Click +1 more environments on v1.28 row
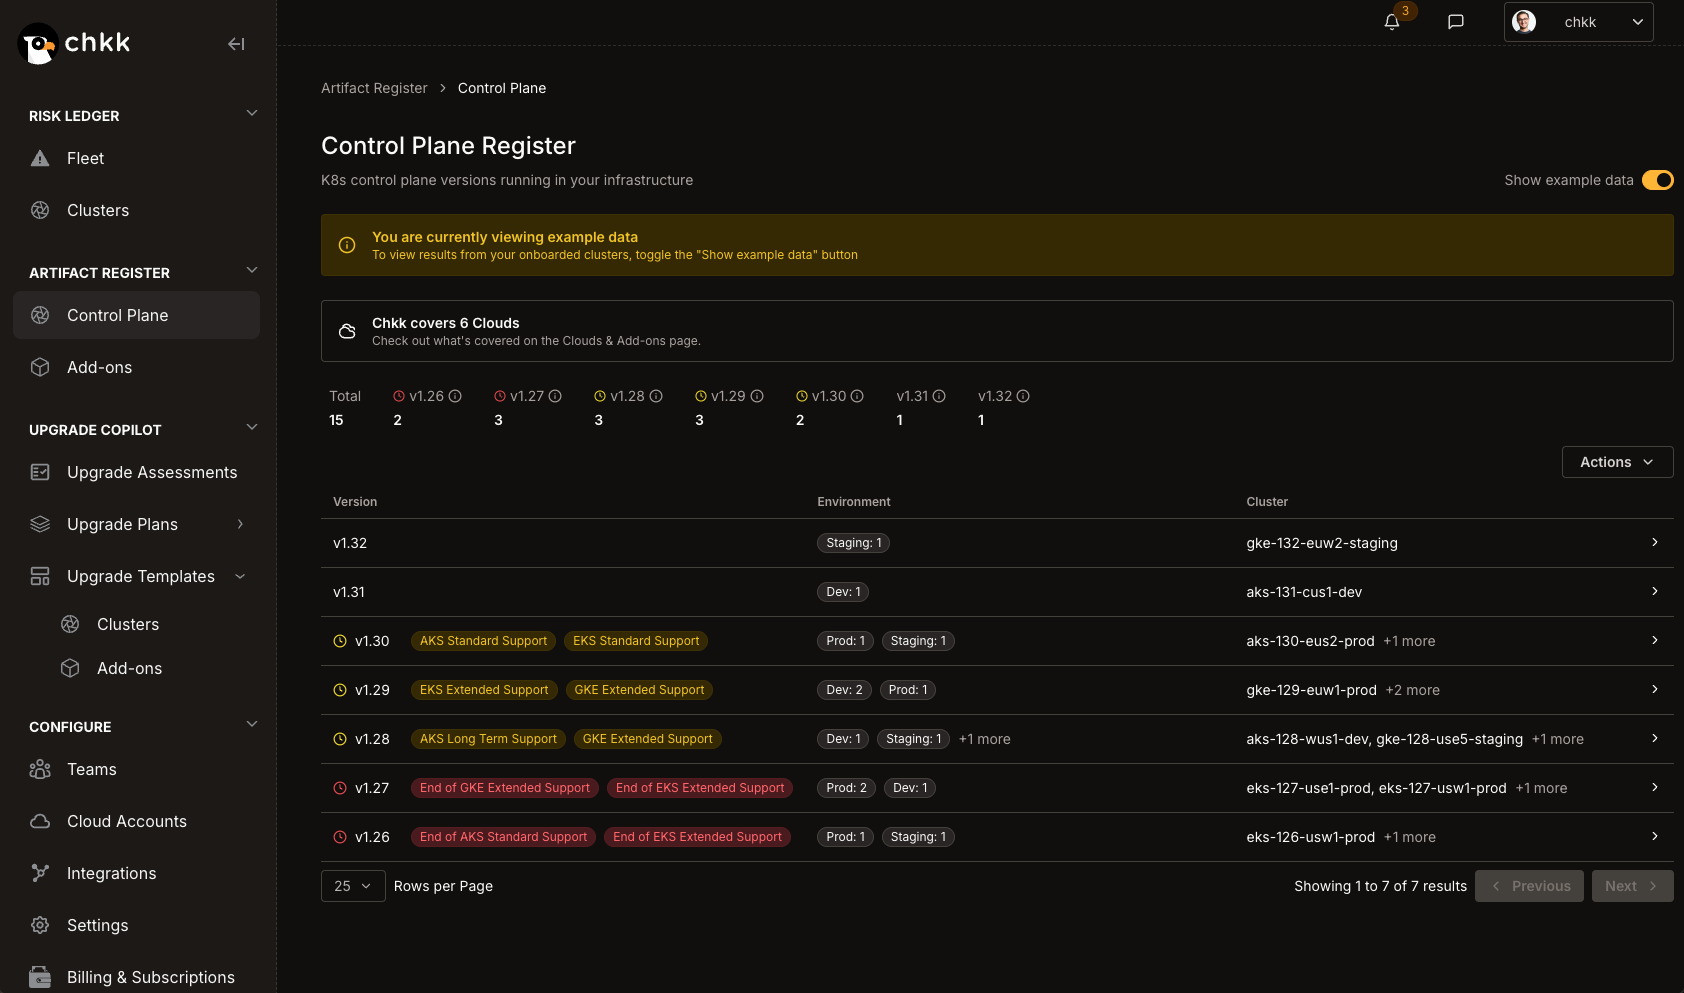 point(984,739)
